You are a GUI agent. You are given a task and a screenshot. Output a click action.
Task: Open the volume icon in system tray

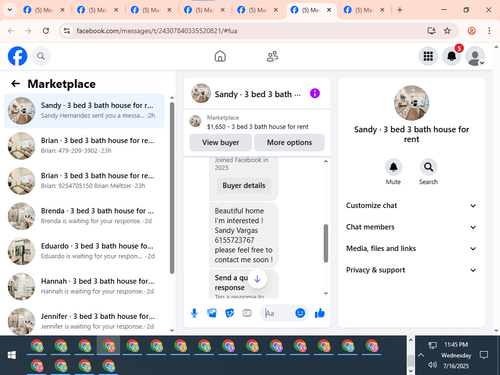[432, 365]
